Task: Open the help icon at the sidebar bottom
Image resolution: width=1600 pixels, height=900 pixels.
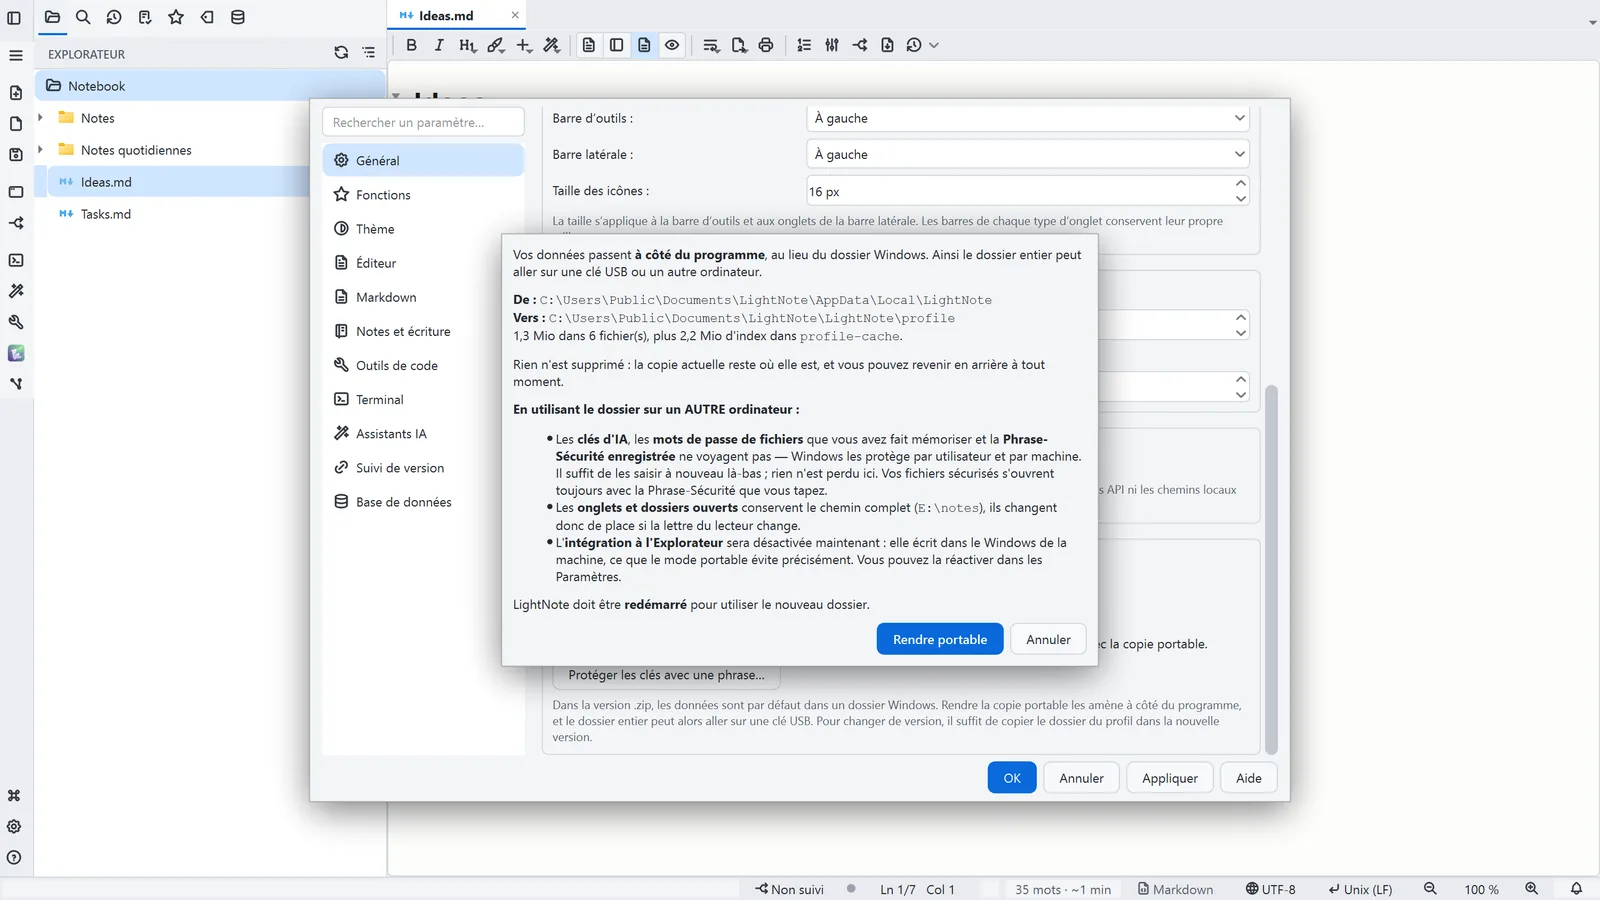Action: click(x=14, y=858)
